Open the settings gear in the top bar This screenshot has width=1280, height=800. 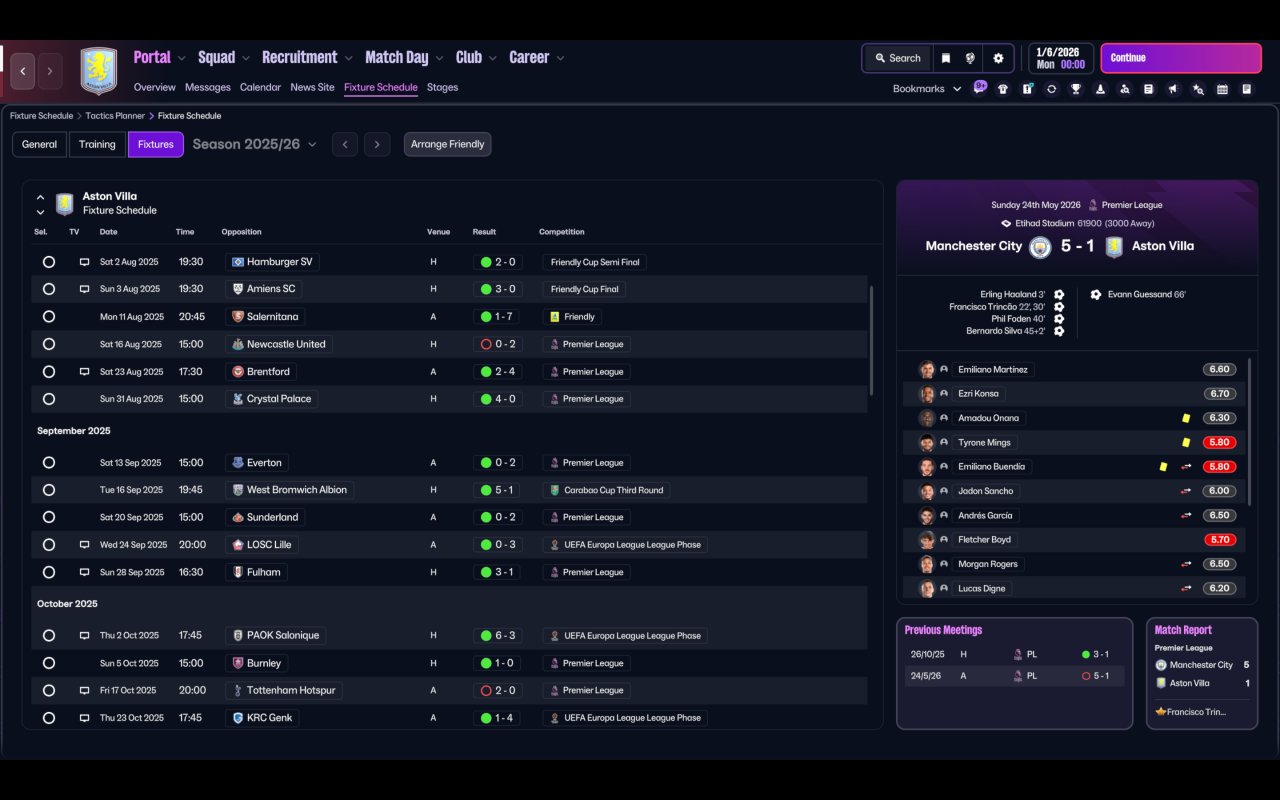click(x=998, y=58)
